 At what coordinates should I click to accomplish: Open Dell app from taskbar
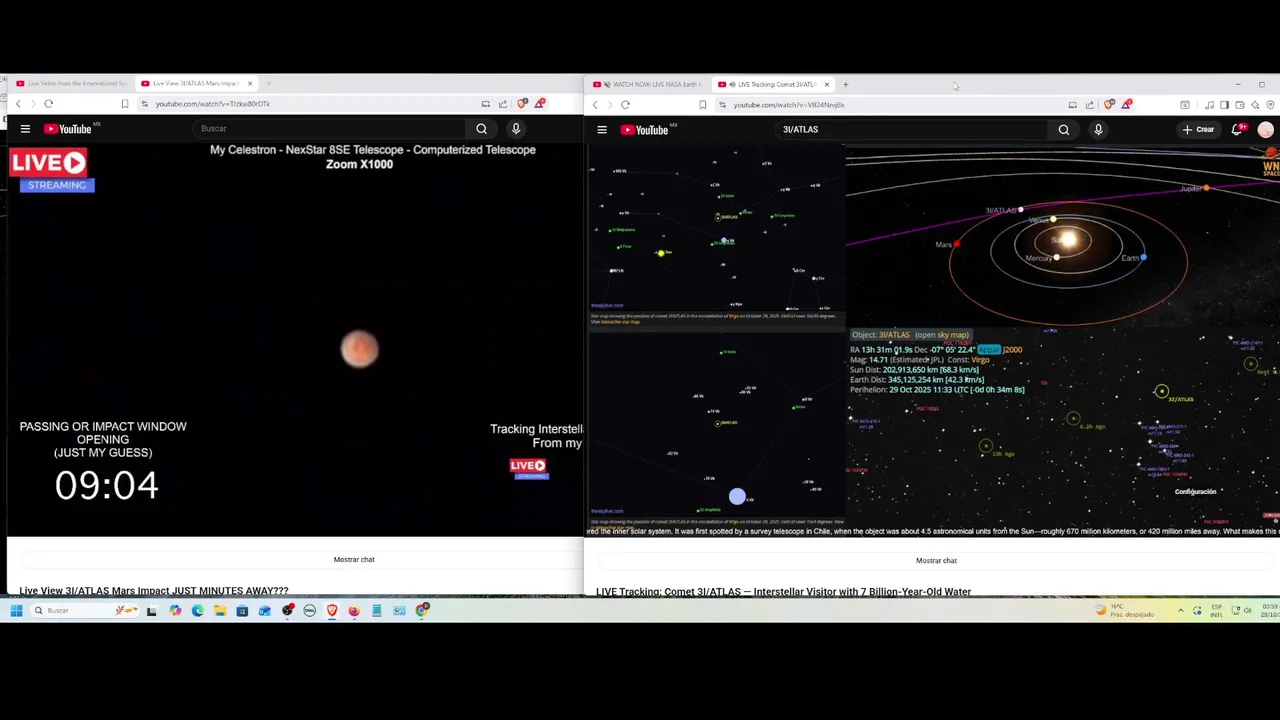(x=309, y=610)
